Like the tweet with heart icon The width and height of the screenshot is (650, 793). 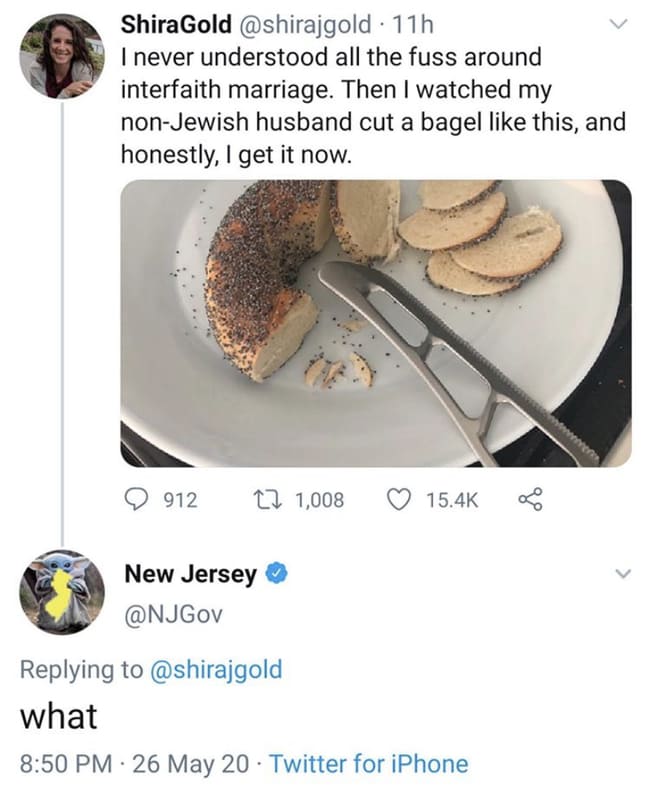(399, 500)
